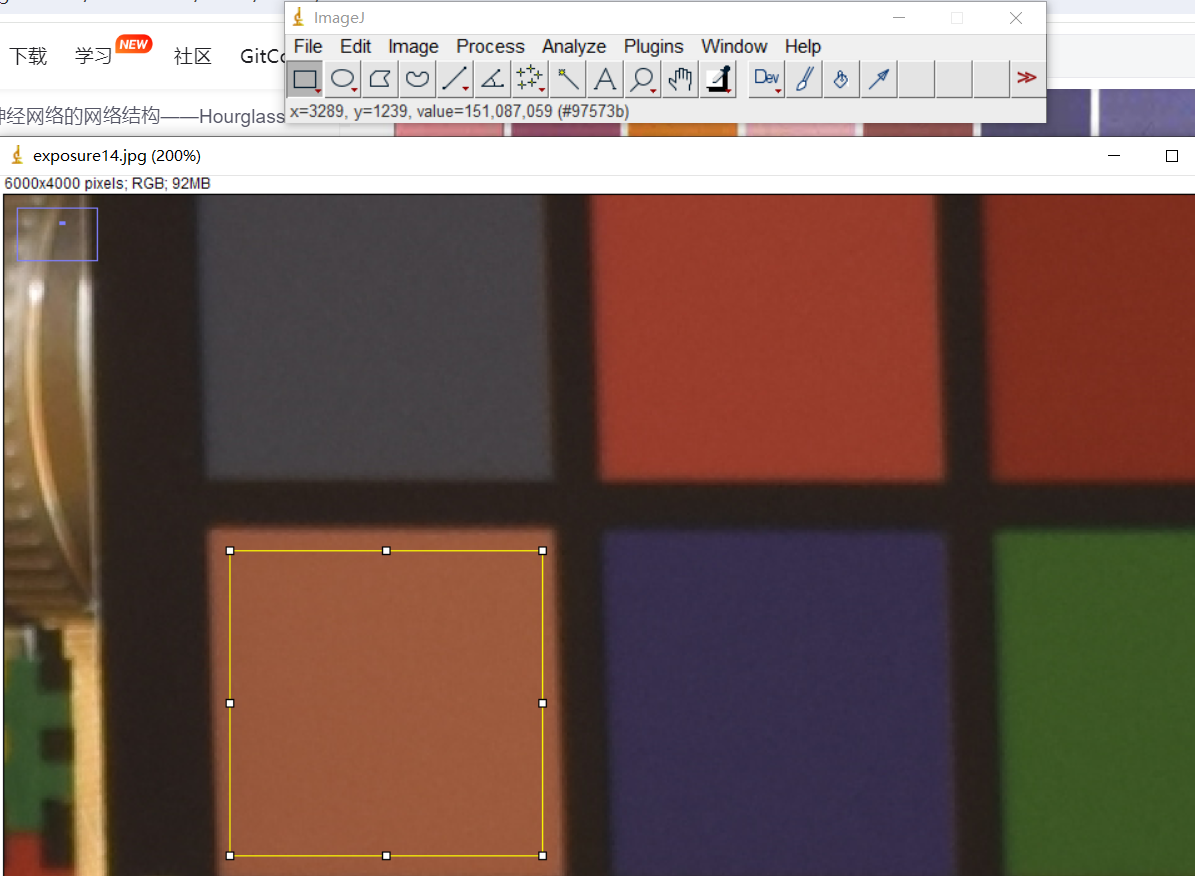This screenshot has height=876, width=1195.
Task: Expand More Tools double-arrow menu
Action: [1026, 78]
